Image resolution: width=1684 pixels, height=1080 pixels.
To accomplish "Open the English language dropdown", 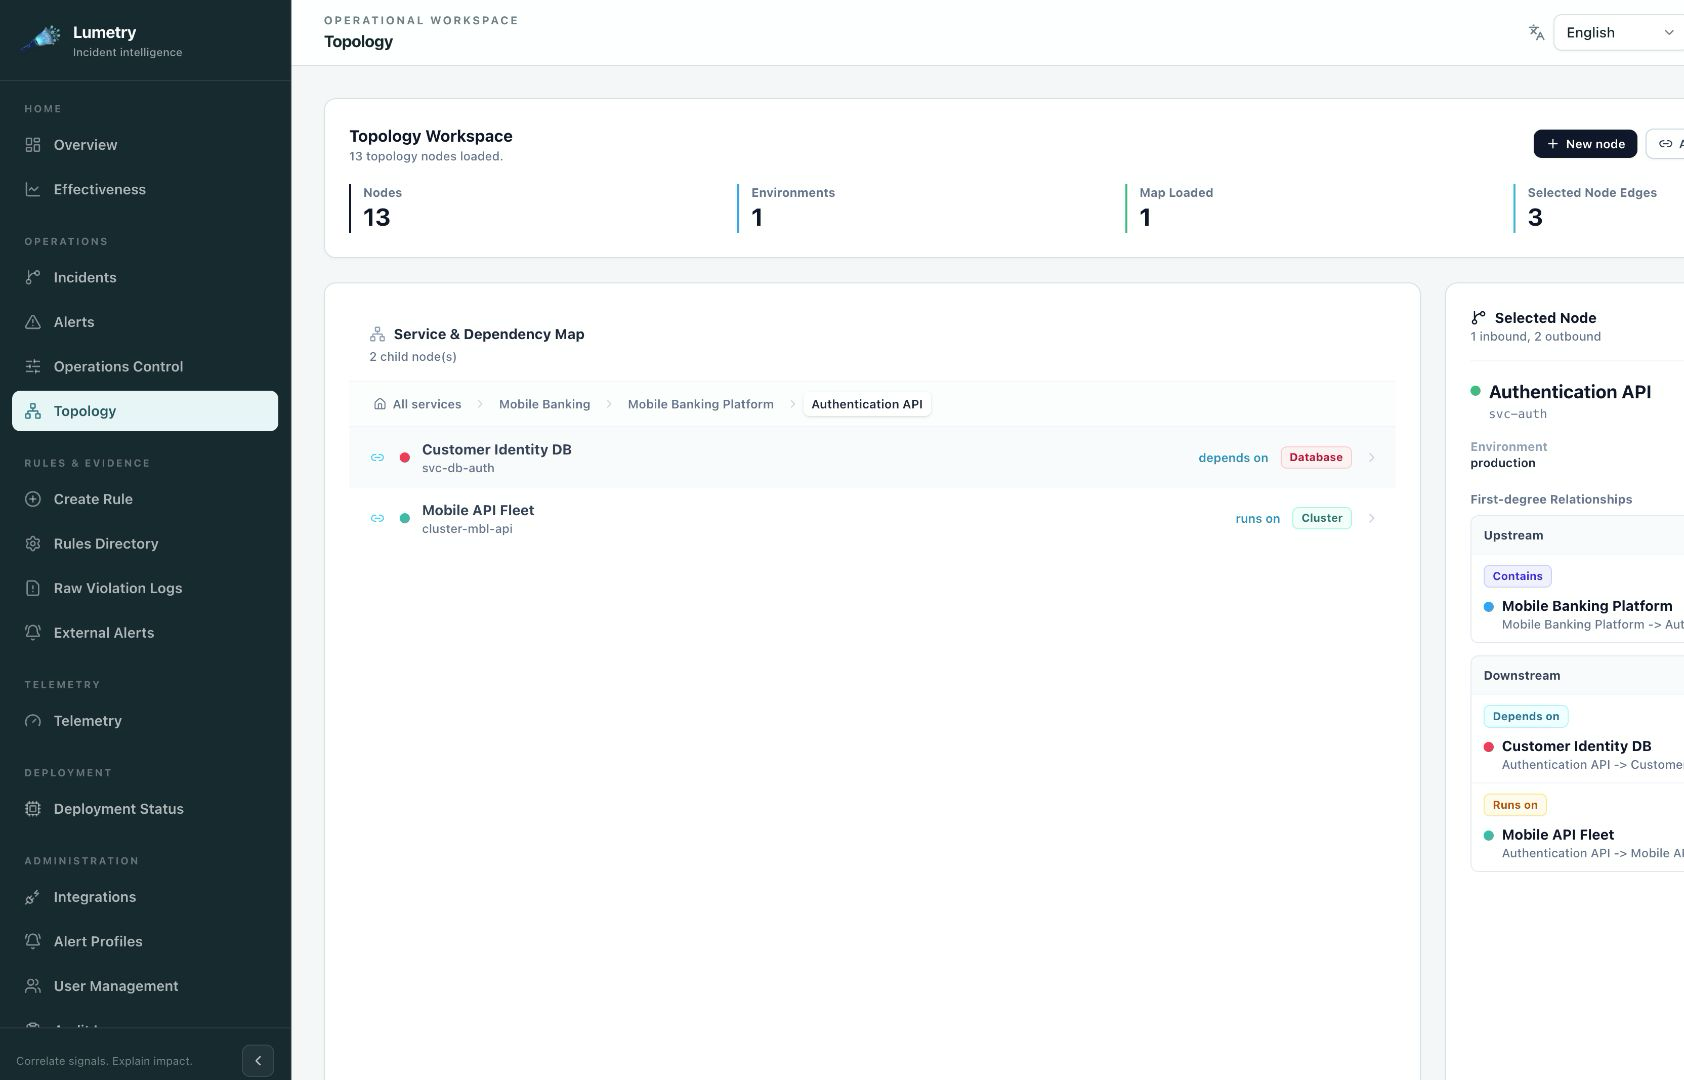I will coord(1620,33).
